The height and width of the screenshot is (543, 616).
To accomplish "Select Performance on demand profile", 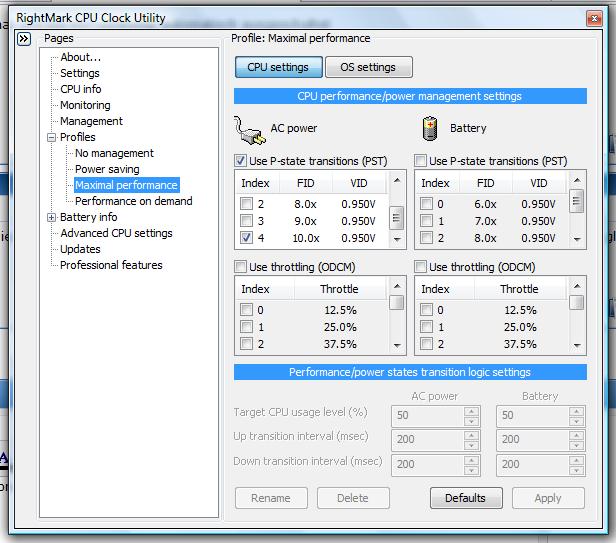I will click(x=134, y=201).
